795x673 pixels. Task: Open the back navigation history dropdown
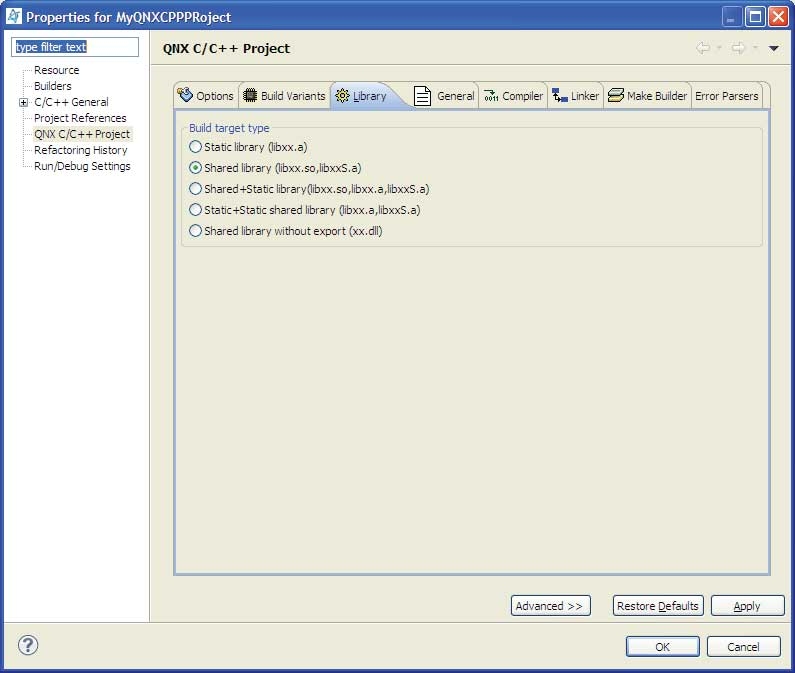pos(718,48)
